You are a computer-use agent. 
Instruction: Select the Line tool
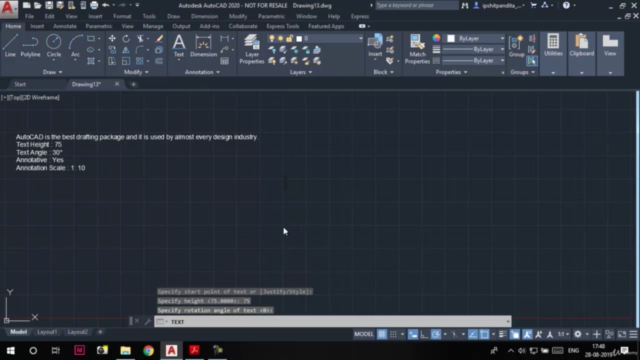(10, 45)
